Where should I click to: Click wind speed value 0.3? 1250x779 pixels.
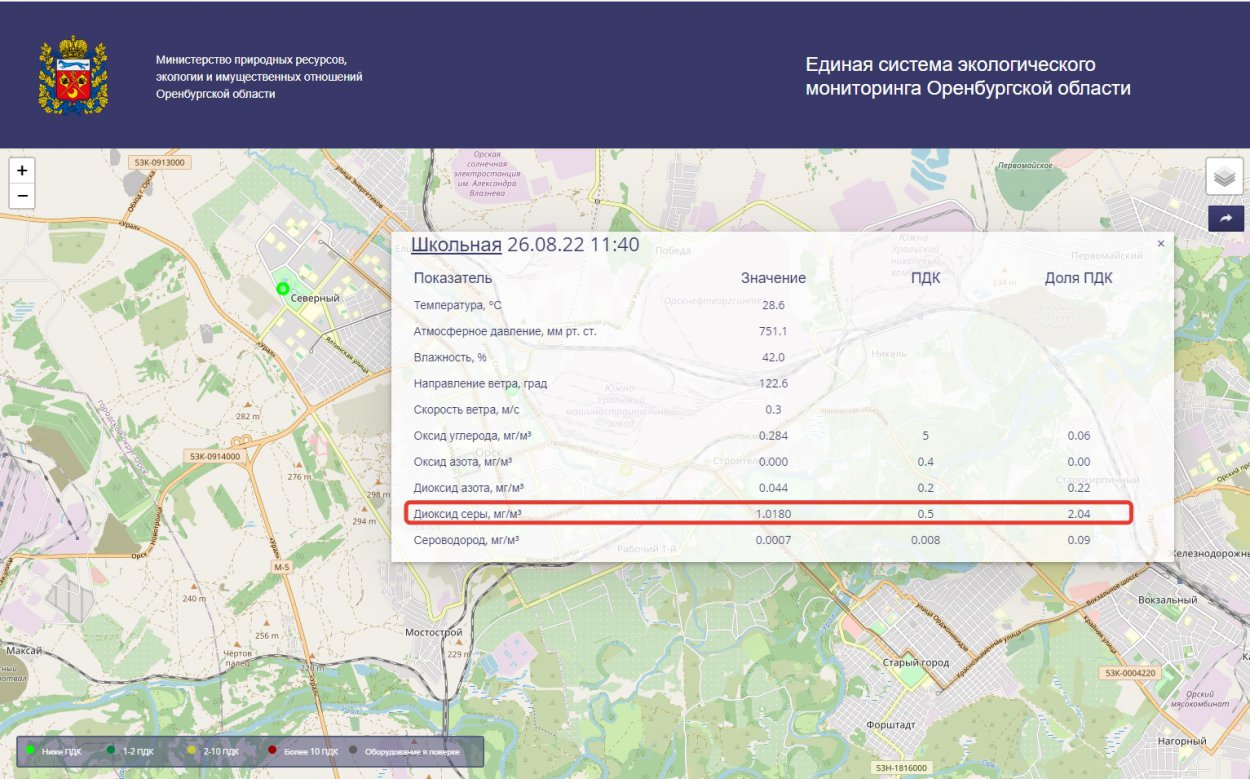point(773,410)
